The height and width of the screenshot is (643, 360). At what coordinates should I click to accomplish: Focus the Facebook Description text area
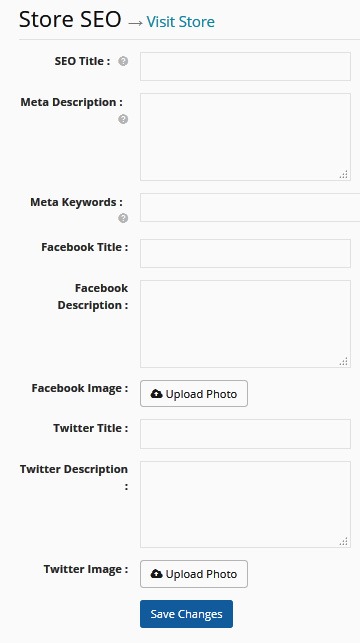[x=245, y=324]
